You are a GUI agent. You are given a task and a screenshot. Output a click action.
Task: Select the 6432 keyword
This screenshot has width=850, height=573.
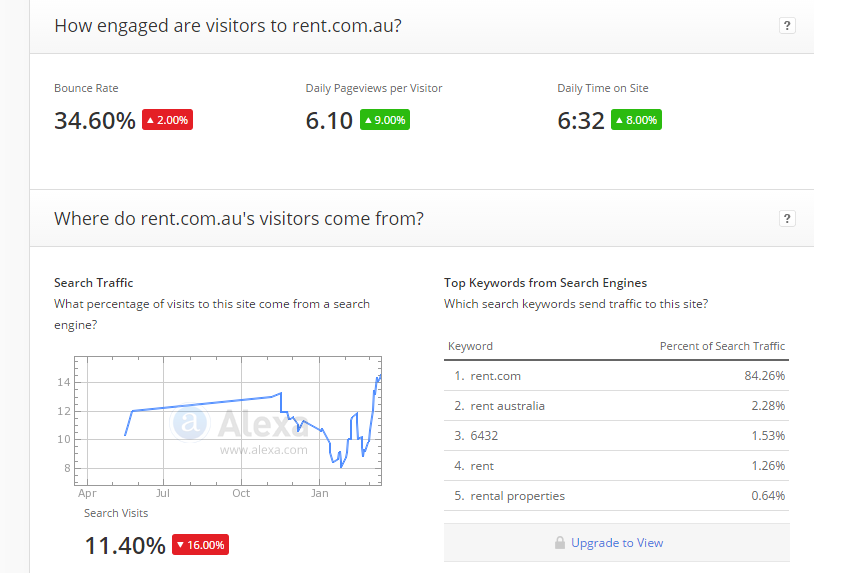[484, 435]
